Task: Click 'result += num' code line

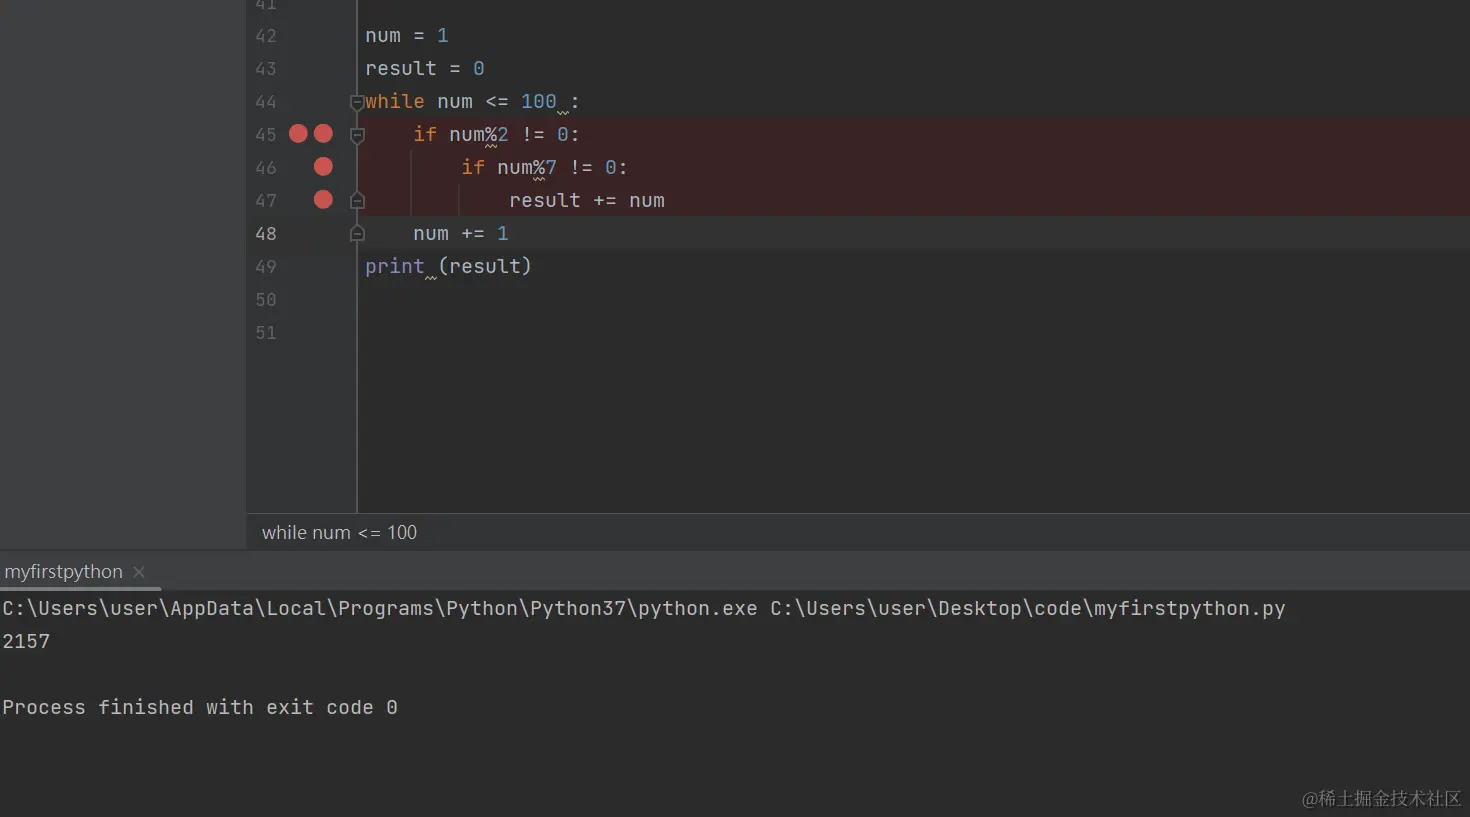Action: [587, 200]
